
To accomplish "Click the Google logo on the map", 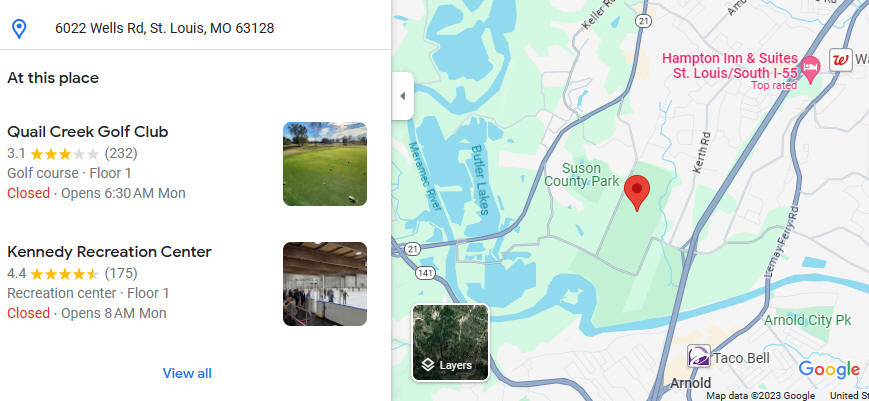I will click(x=829, y=370).
